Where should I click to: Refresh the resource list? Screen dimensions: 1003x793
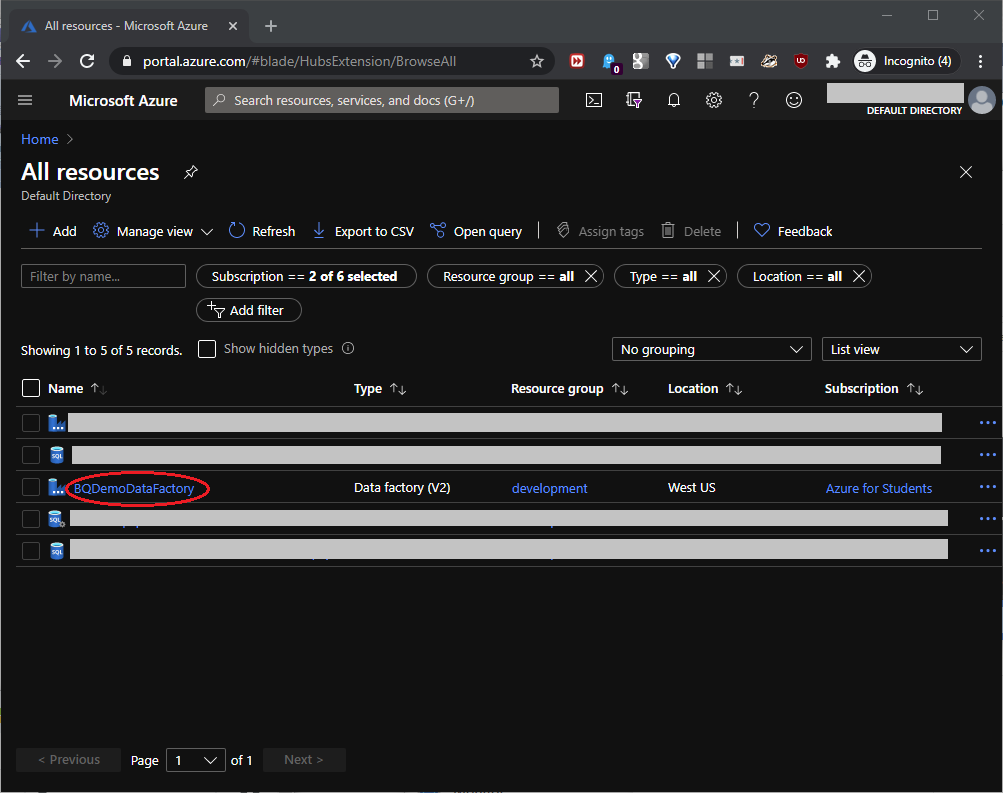262,231
